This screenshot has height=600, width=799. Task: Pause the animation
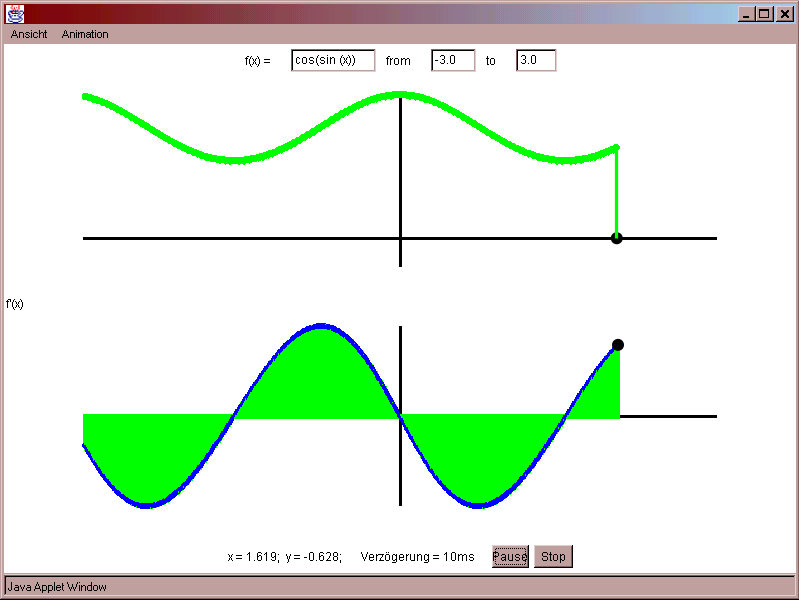510,556
